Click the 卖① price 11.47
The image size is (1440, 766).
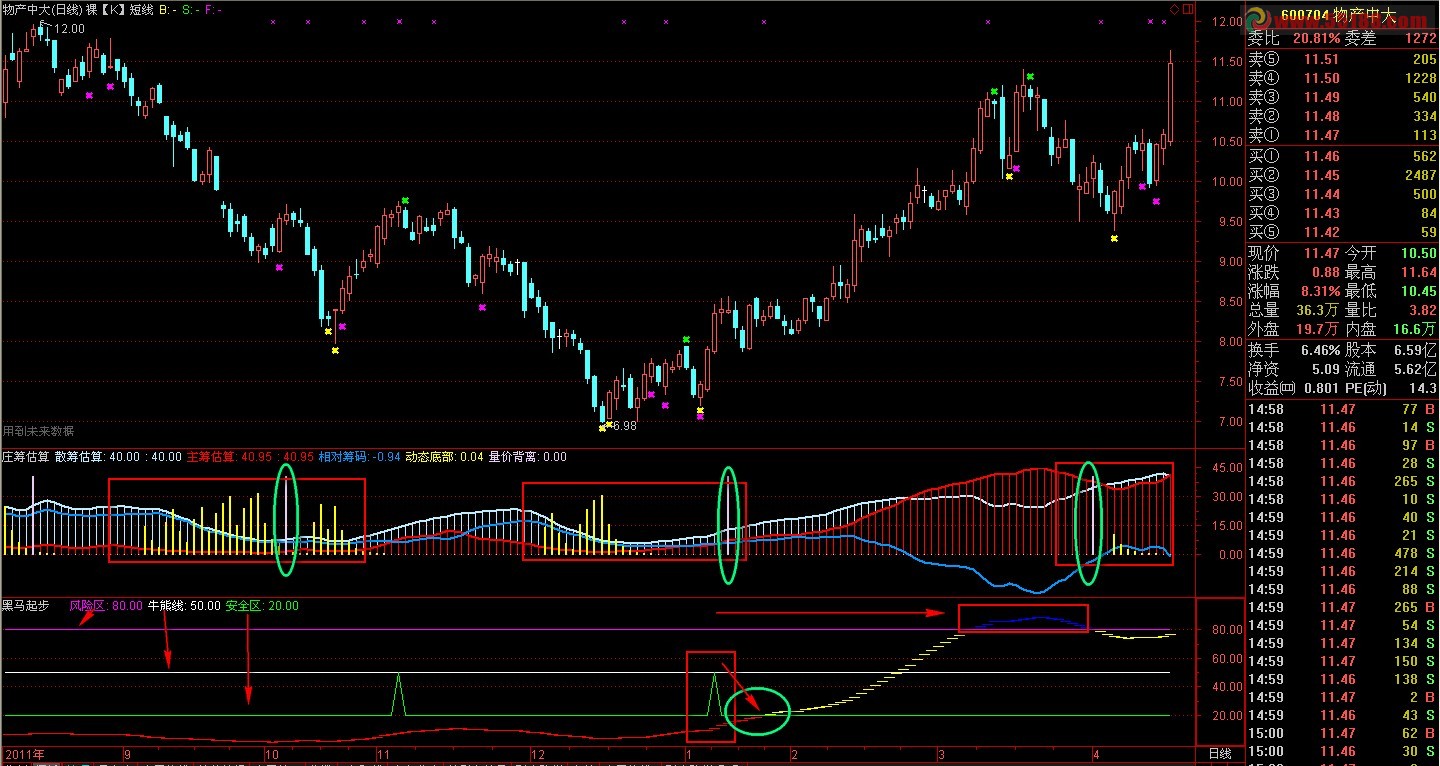point(1321,135)
